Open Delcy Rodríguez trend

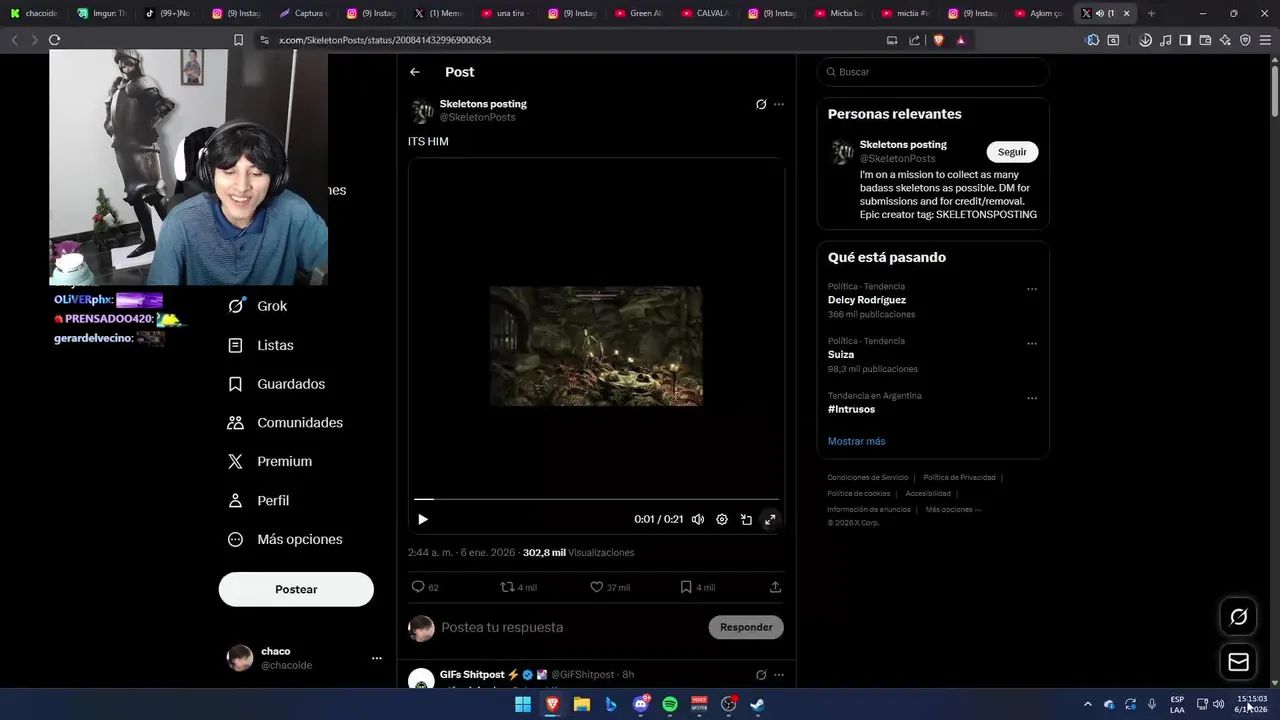[867, 300]
